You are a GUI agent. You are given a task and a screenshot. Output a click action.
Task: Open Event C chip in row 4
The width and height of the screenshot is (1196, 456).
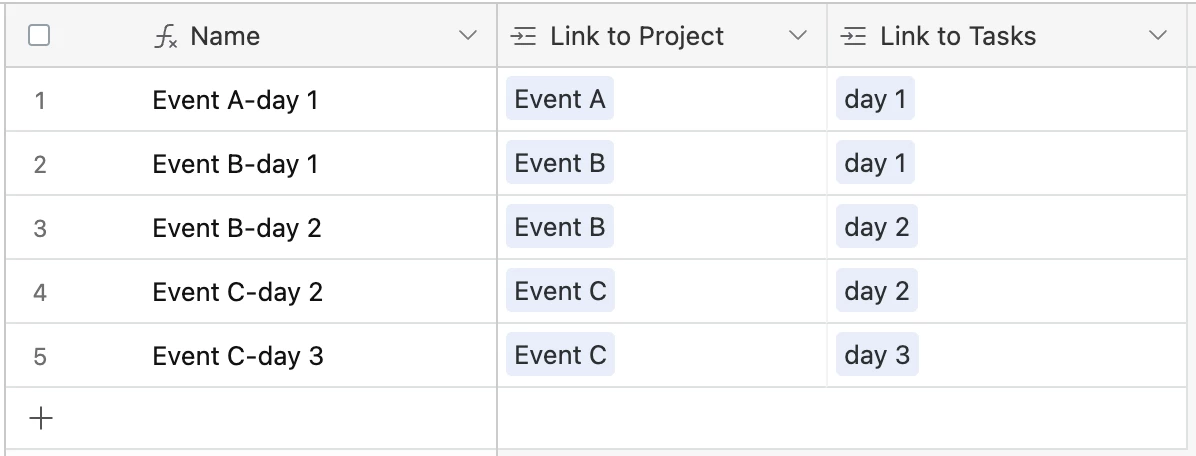pyautogui.click(x=561, y=291)
